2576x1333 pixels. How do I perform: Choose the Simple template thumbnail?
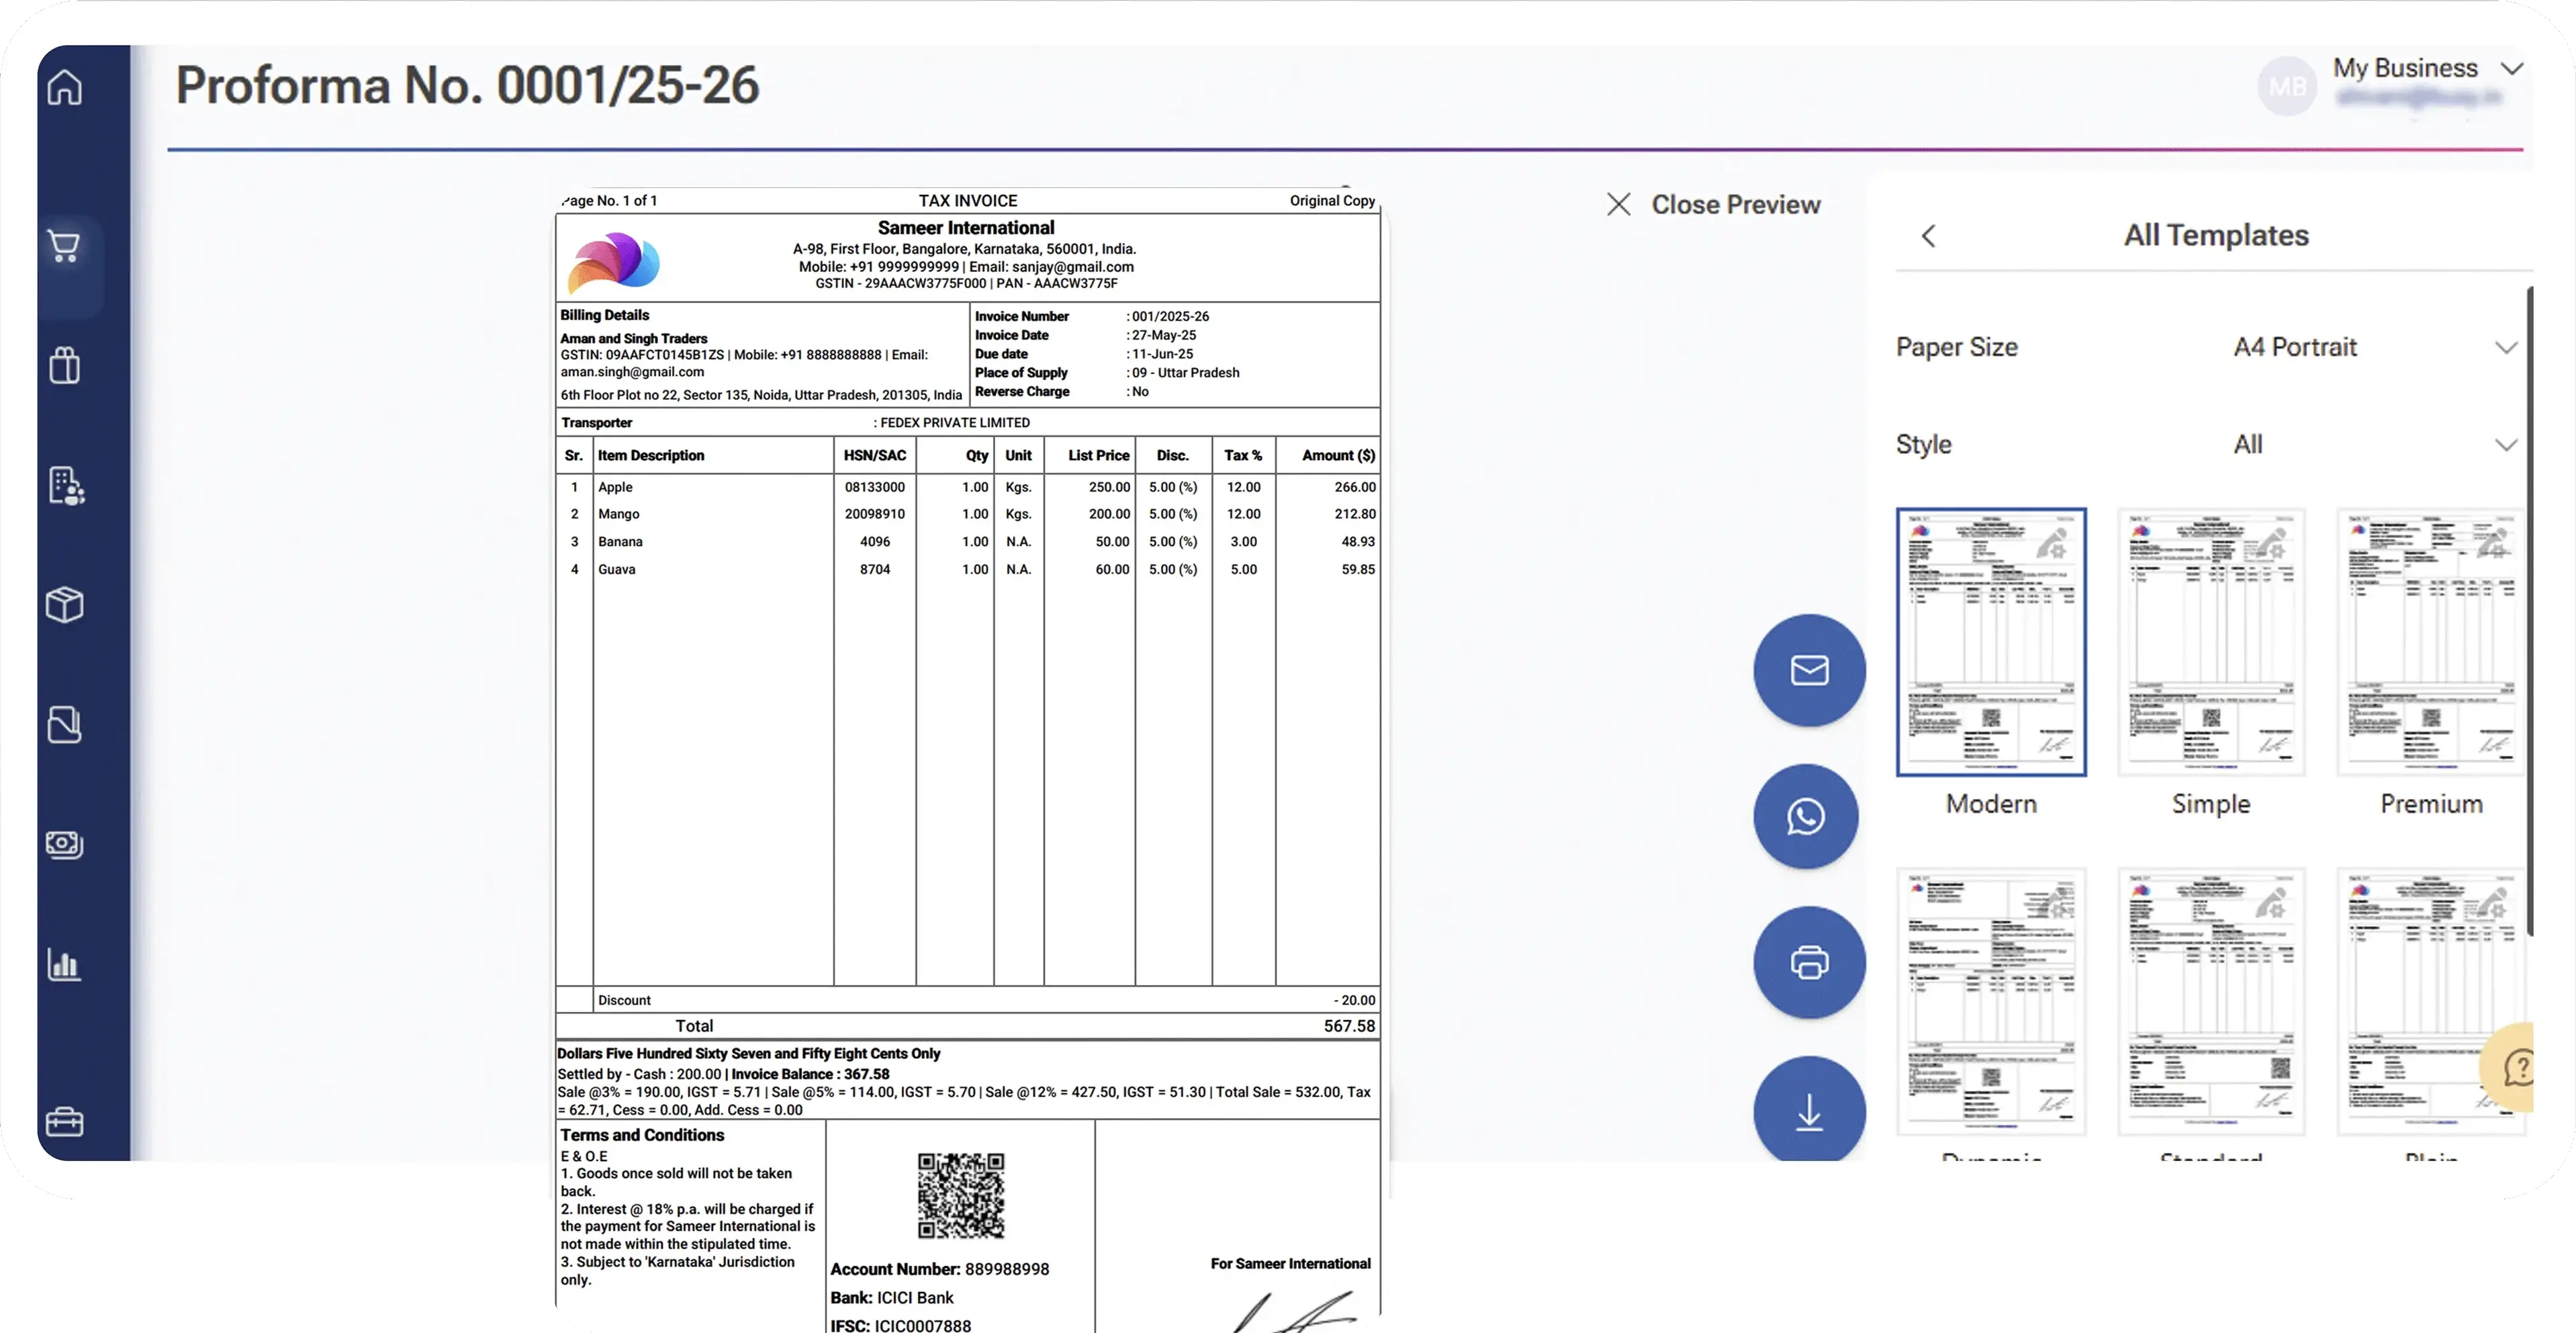point(2210,642)
